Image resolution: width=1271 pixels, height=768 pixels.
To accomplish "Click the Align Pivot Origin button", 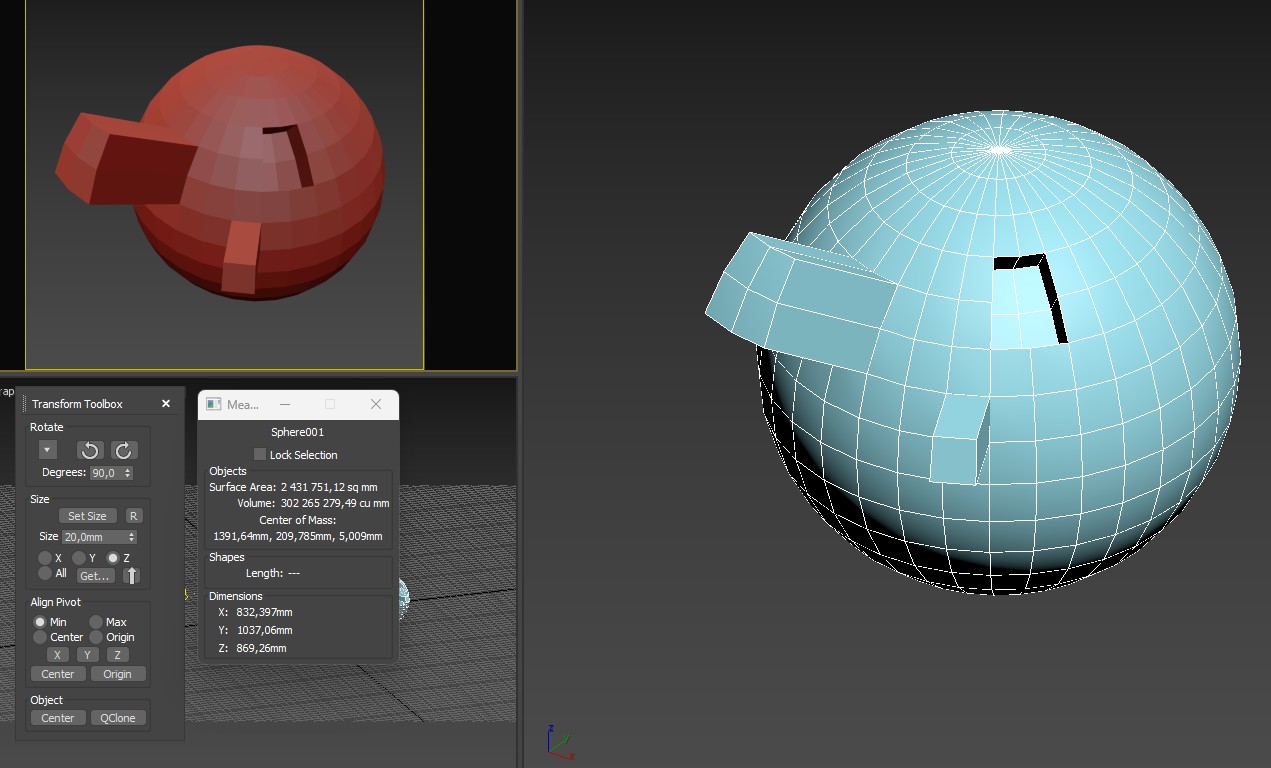I will (x=118, y=674).
